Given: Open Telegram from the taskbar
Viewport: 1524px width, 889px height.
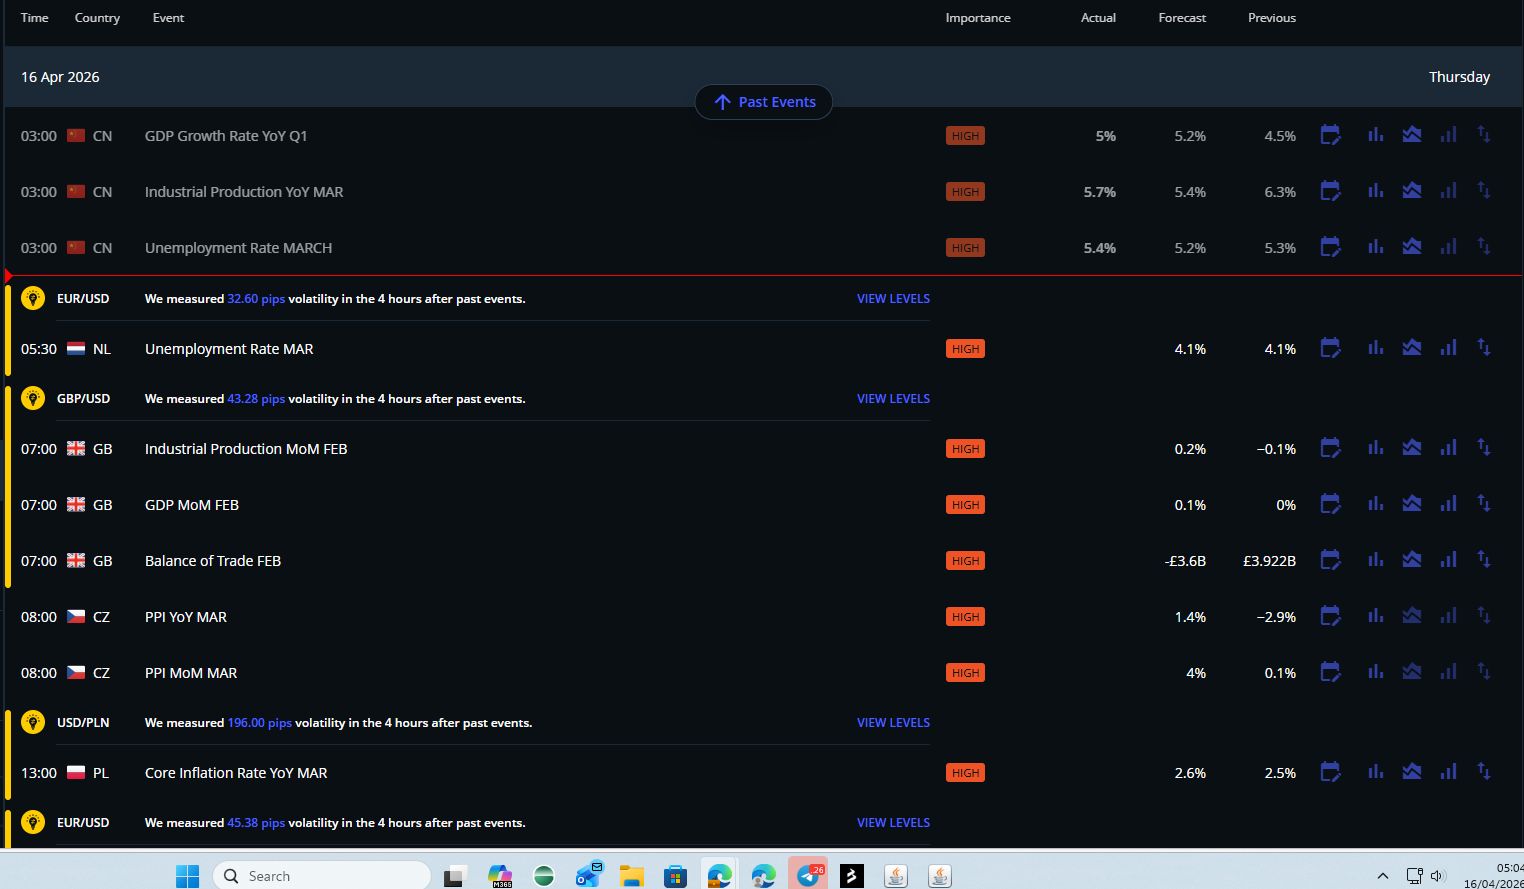Looking at the screenshot, I should click(x=808, y=876).
